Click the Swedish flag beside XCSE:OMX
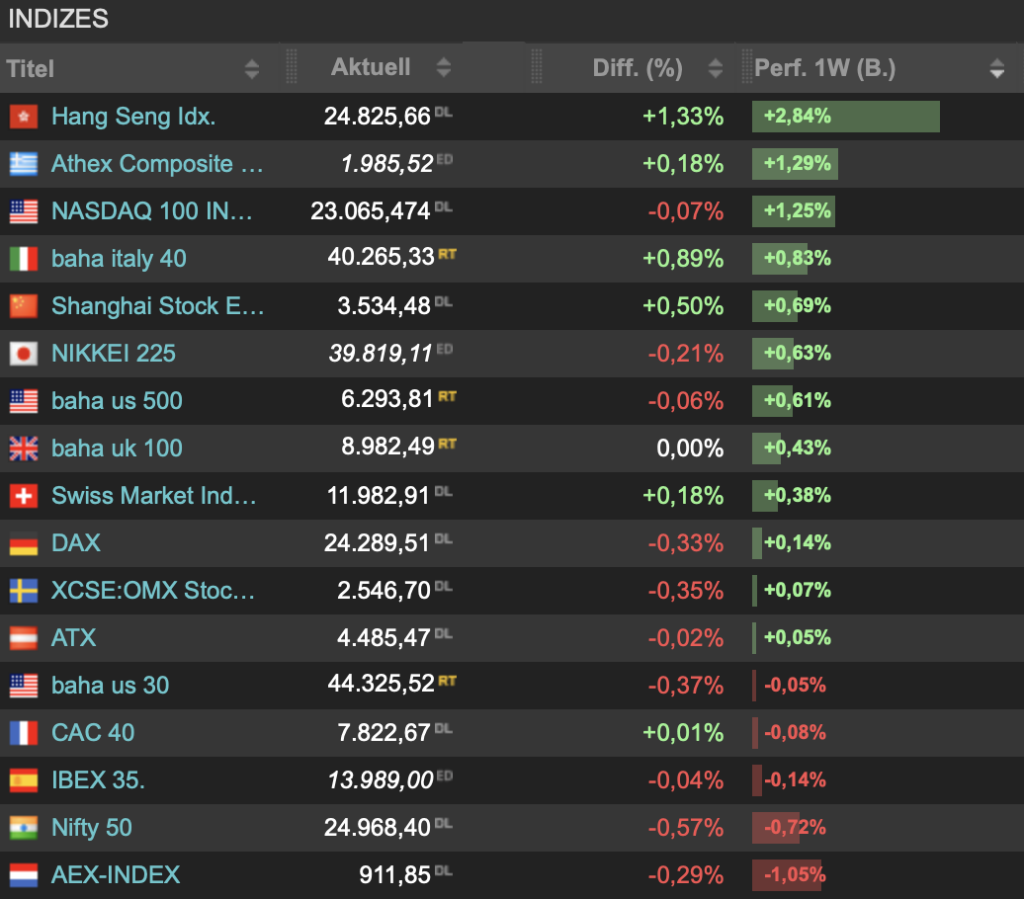Screen dimensions: 1024x899 click(24, 591)
